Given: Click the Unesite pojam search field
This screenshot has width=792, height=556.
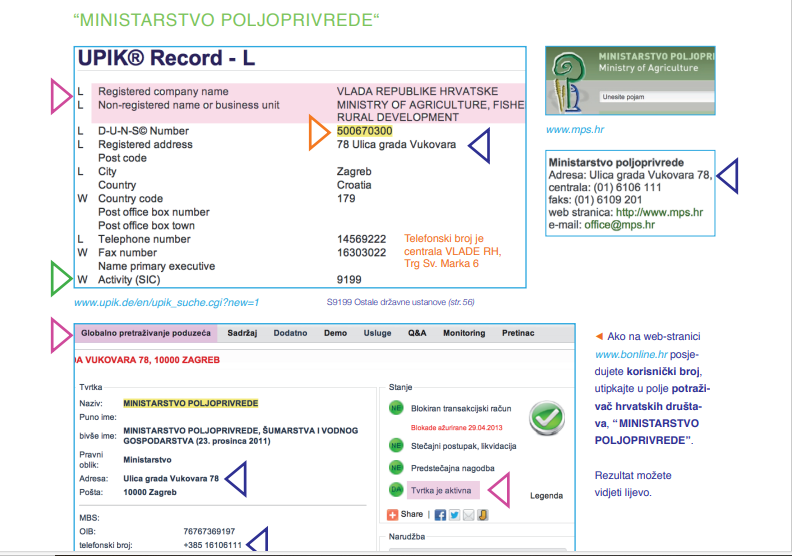Looking at the screenshot, I should (657, 97).
